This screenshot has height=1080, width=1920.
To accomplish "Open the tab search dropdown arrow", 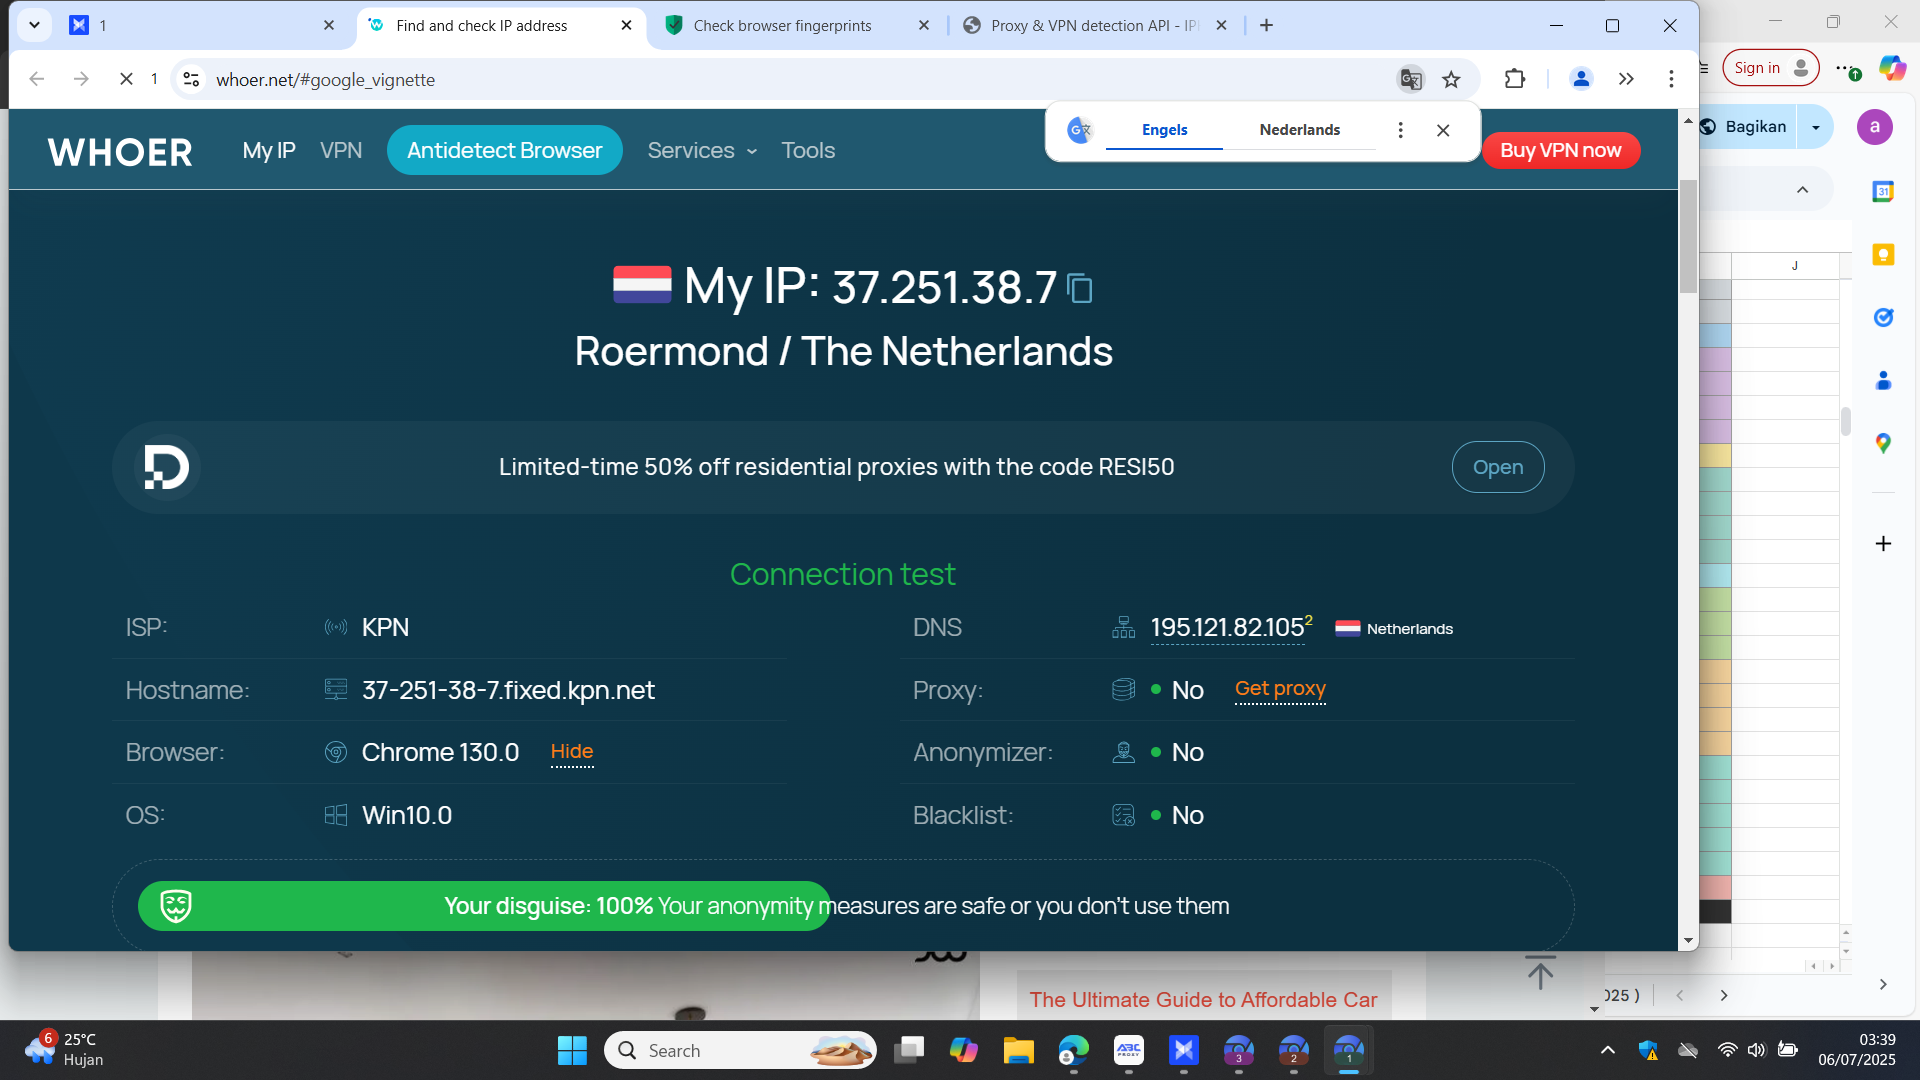I will pos(34,25).
